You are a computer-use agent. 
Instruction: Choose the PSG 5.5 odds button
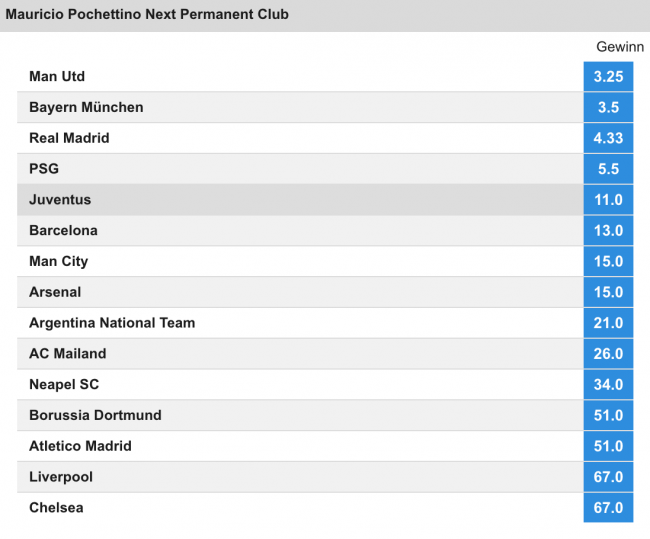pyautogui.click(x=607, y=169)
